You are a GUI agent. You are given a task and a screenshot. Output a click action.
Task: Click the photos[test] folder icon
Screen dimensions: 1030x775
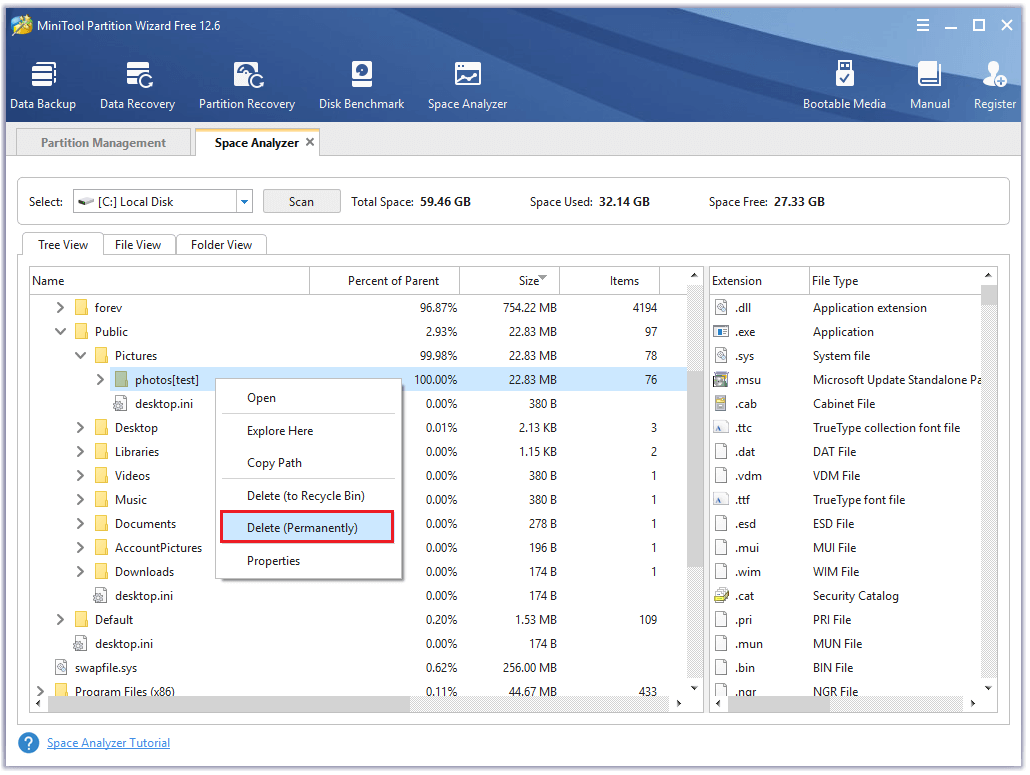coord(121,380)
